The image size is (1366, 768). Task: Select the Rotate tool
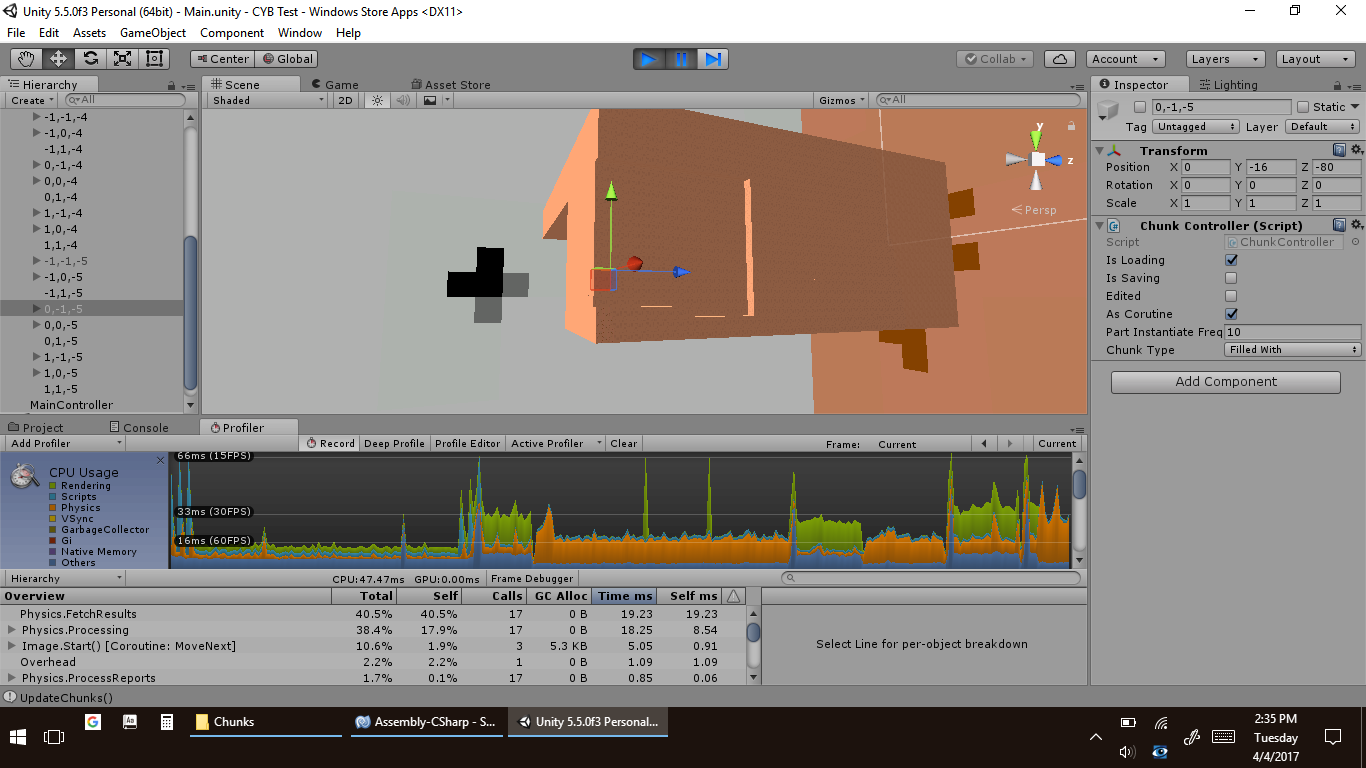click(91, 59)
